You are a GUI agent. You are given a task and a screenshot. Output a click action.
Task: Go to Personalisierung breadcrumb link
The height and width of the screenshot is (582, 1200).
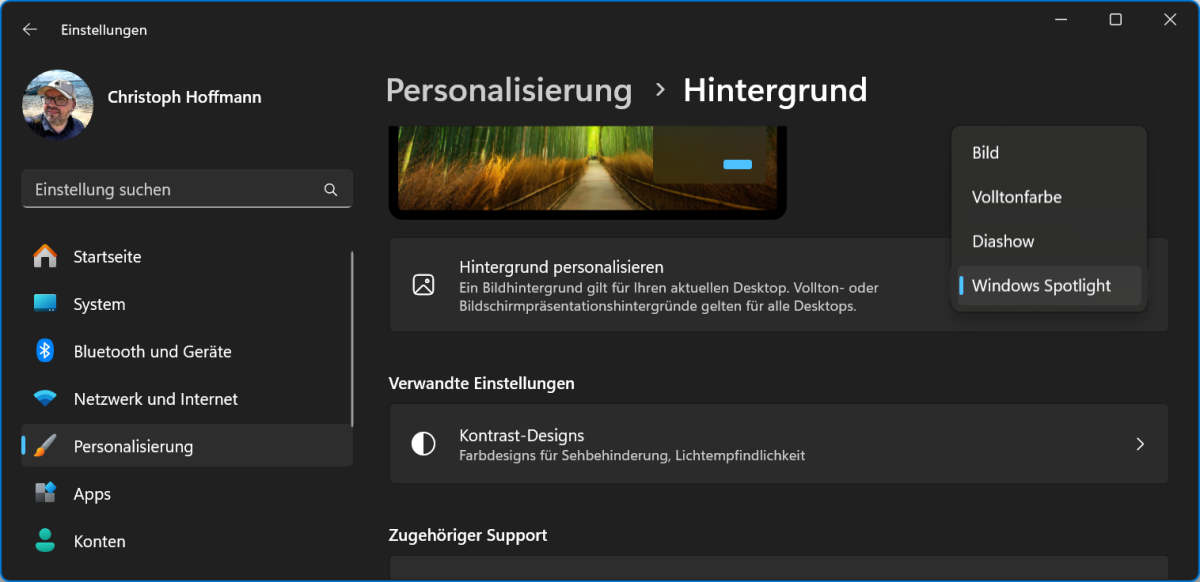click(x=508, y=90)
